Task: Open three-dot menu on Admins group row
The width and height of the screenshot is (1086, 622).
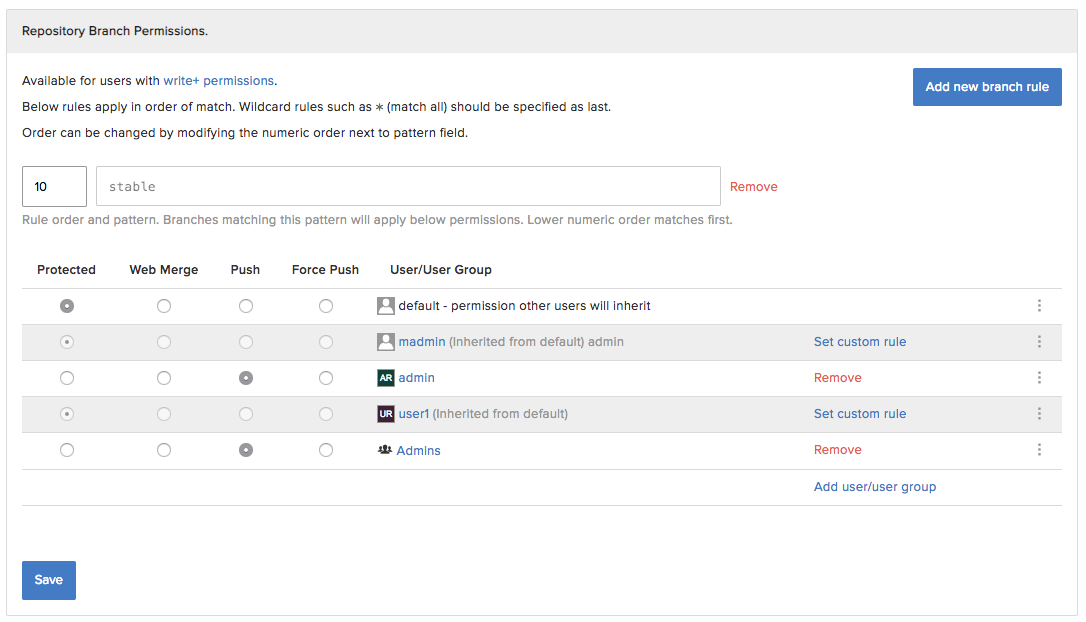Action: point(1039,450)
